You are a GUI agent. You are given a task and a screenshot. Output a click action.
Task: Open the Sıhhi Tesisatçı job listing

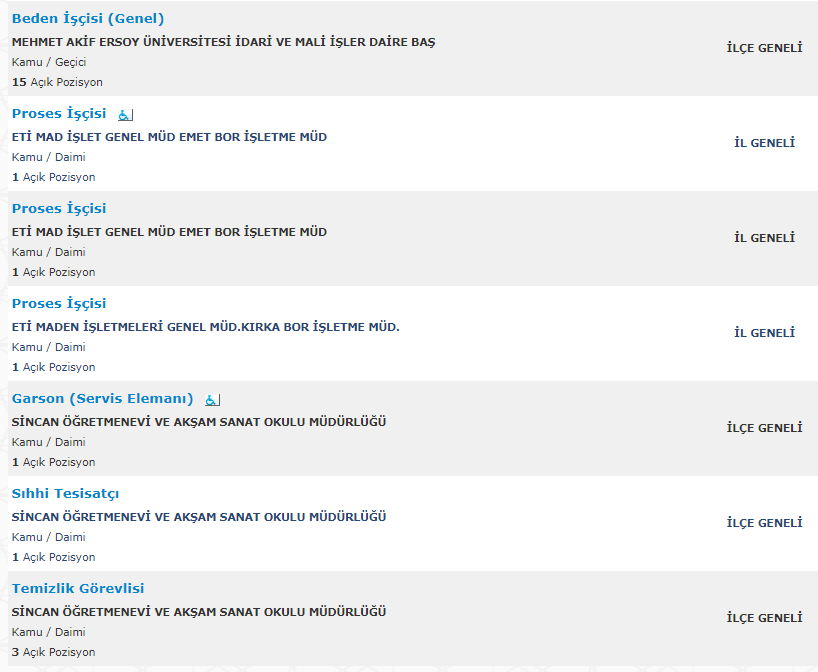(65, 494)
